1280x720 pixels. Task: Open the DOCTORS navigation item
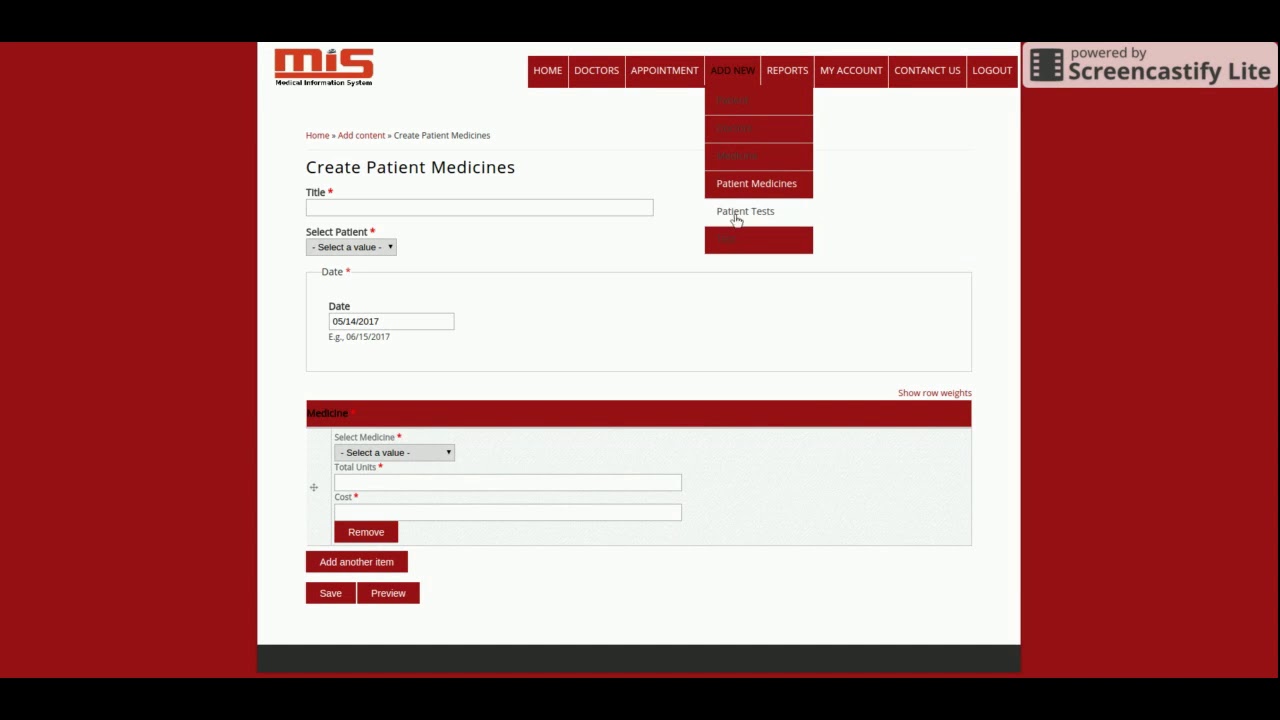coord(596,71)
